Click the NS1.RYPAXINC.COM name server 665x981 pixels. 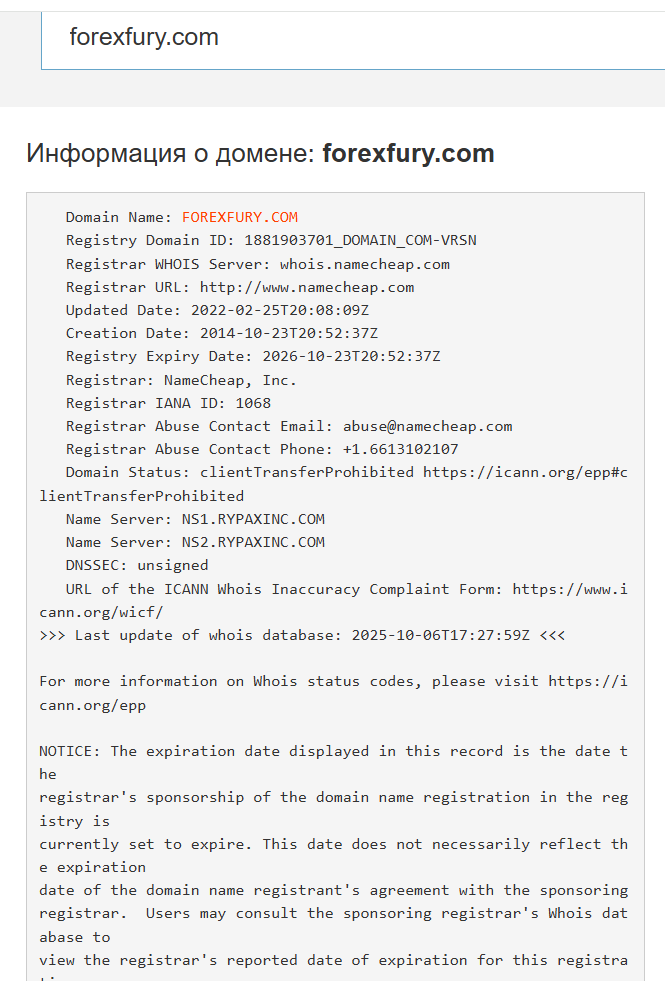(253, 519)
